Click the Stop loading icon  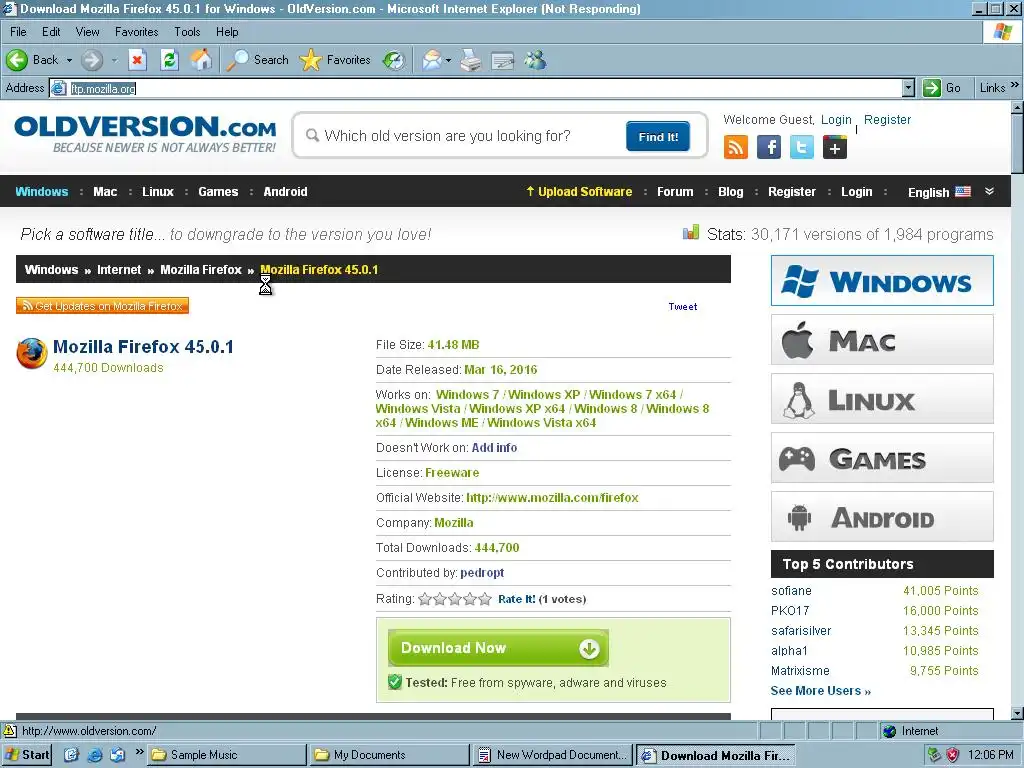[x=136, y=60]
